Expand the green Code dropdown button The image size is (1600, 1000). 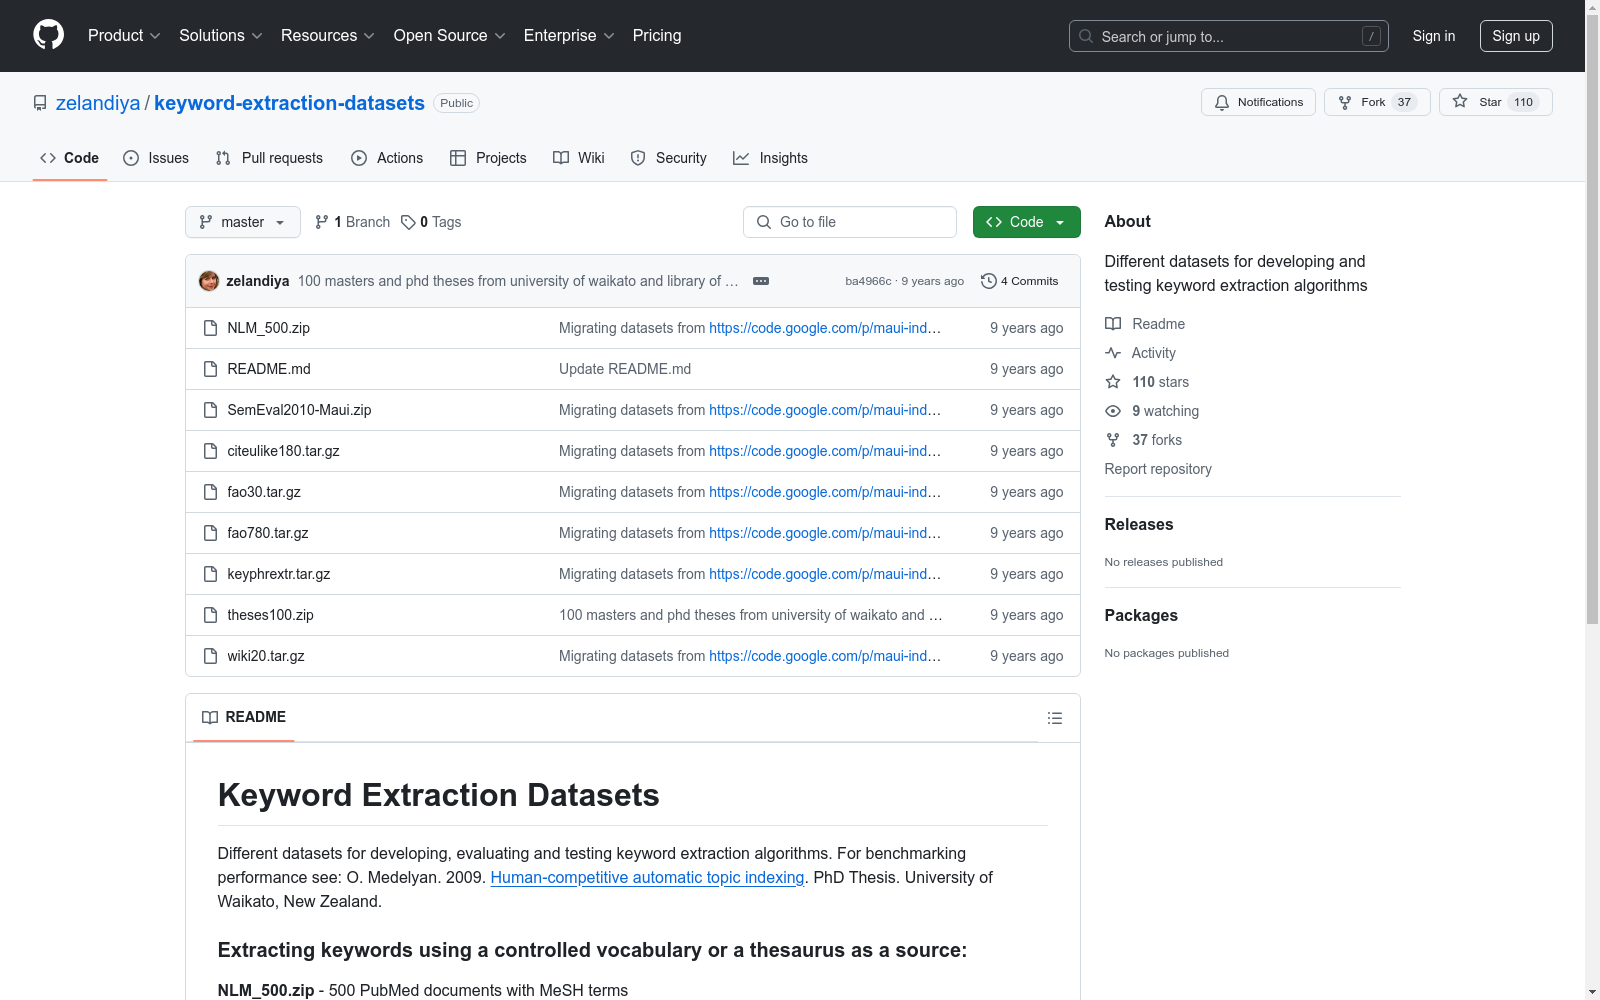point(1027,222)
